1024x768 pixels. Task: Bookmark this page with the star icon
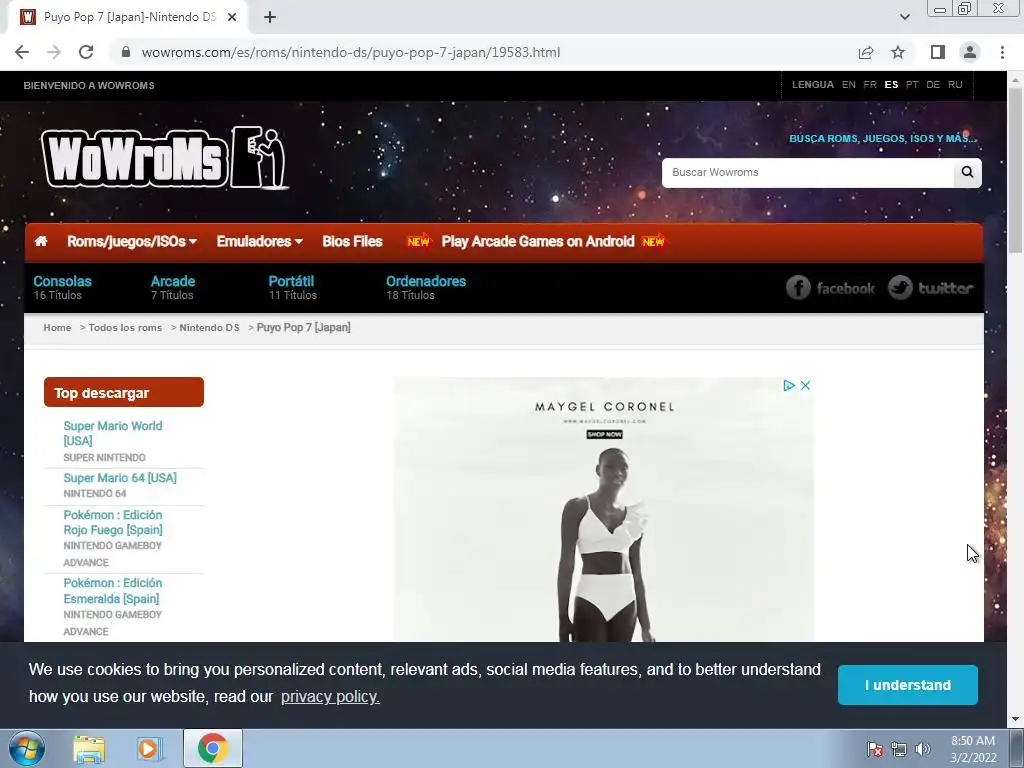(x=898, y=52)
